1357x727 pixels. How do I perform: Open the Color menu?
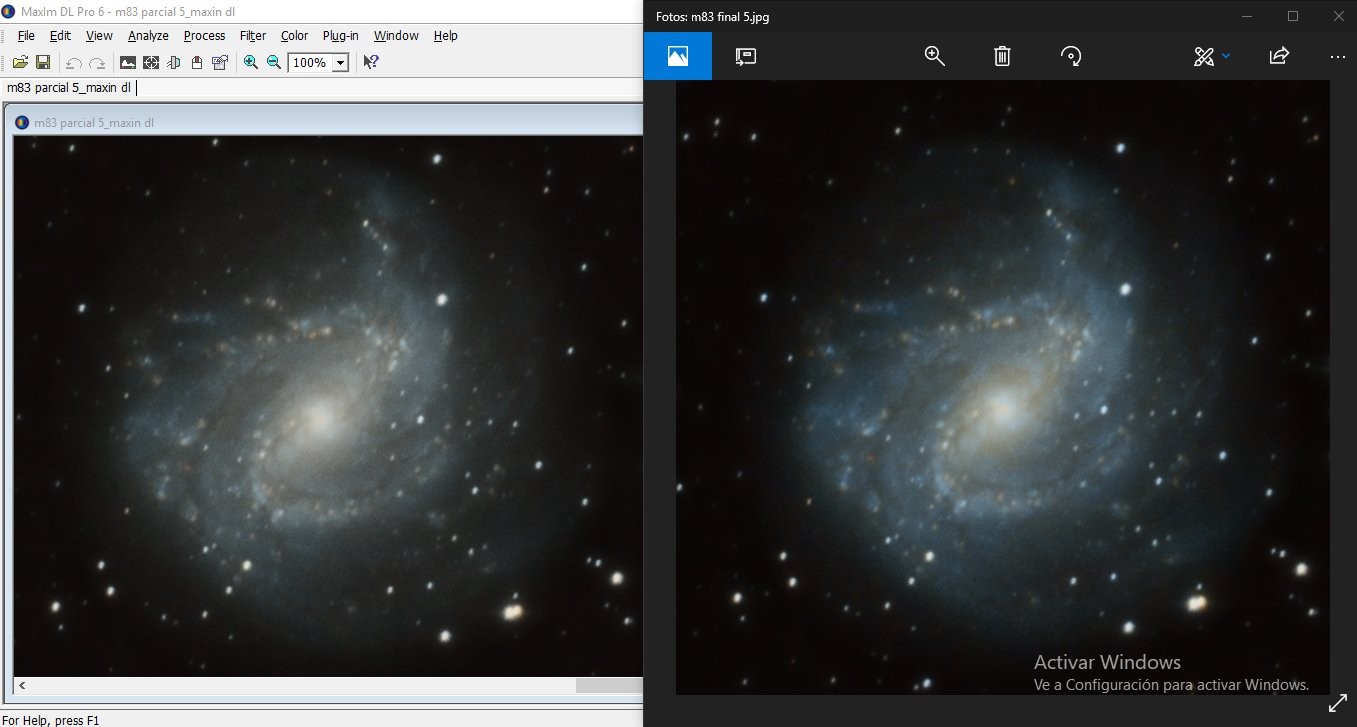coord(294,35)
